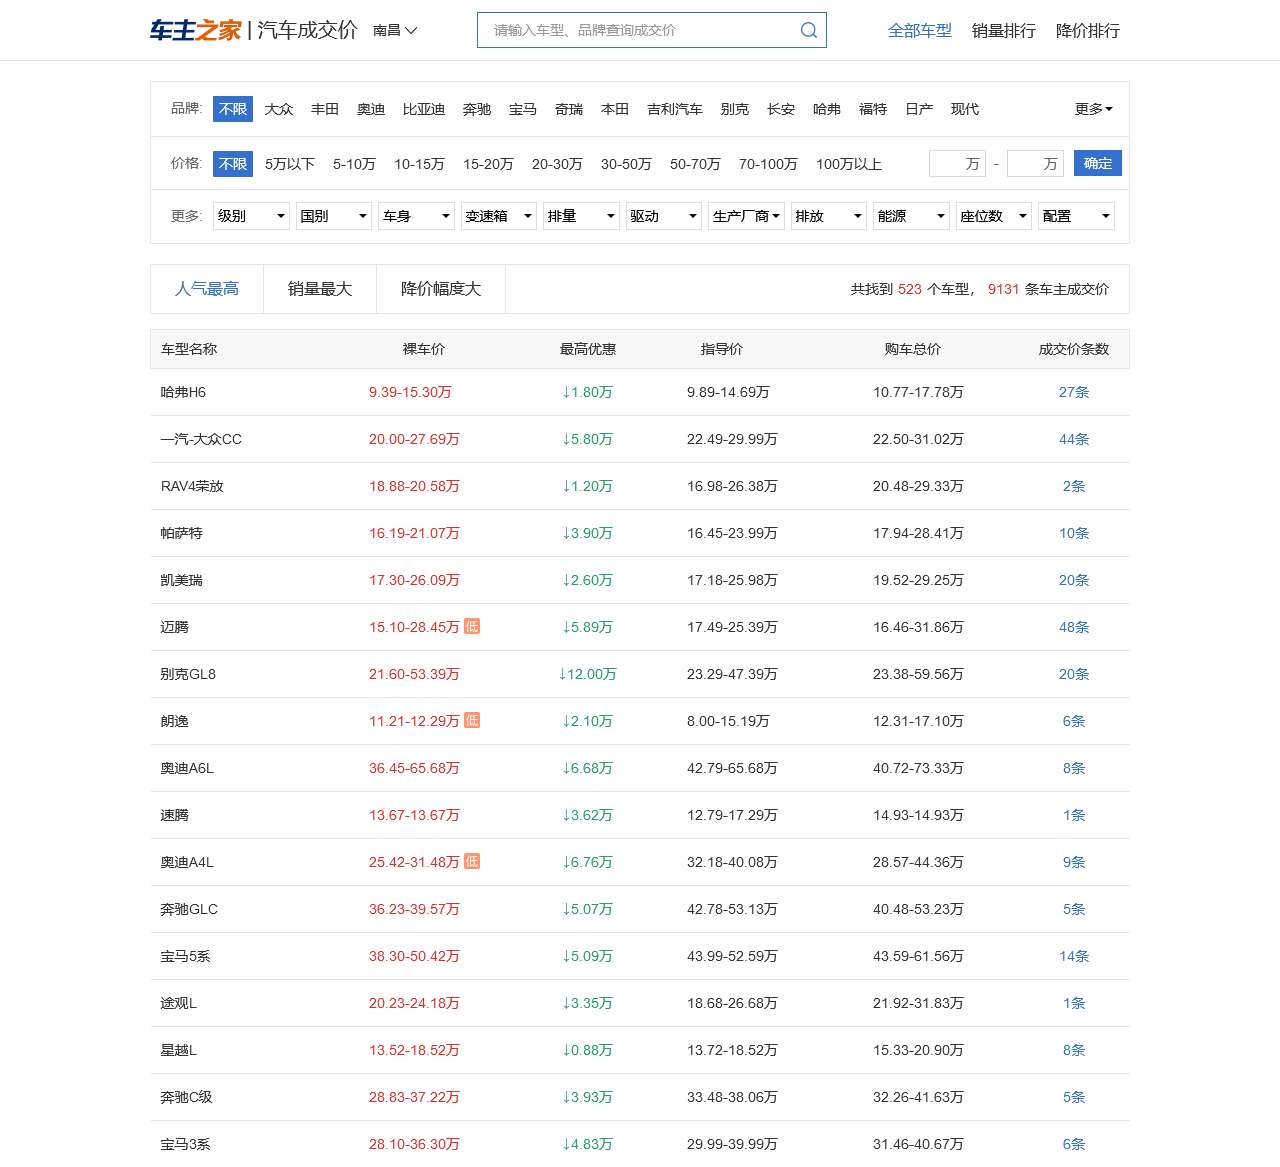The image size is (1280, 1167).
Task: Select the 不限 brand filter
Action: (x=233, y=109)
